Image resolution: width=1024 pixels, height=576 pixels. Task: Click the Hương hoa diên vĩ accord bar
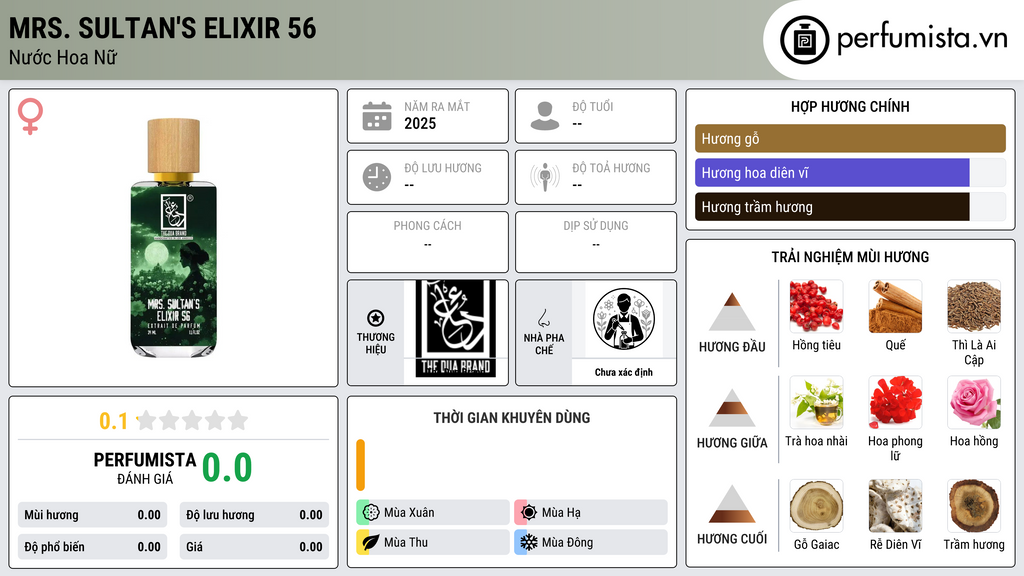850,172
